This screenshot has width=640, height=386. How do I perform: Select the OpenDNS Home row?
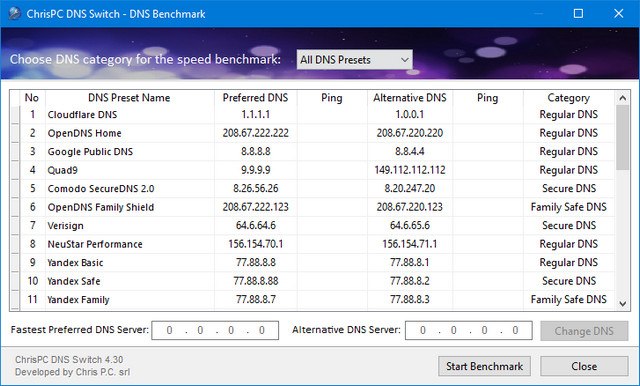pos(313,133)
